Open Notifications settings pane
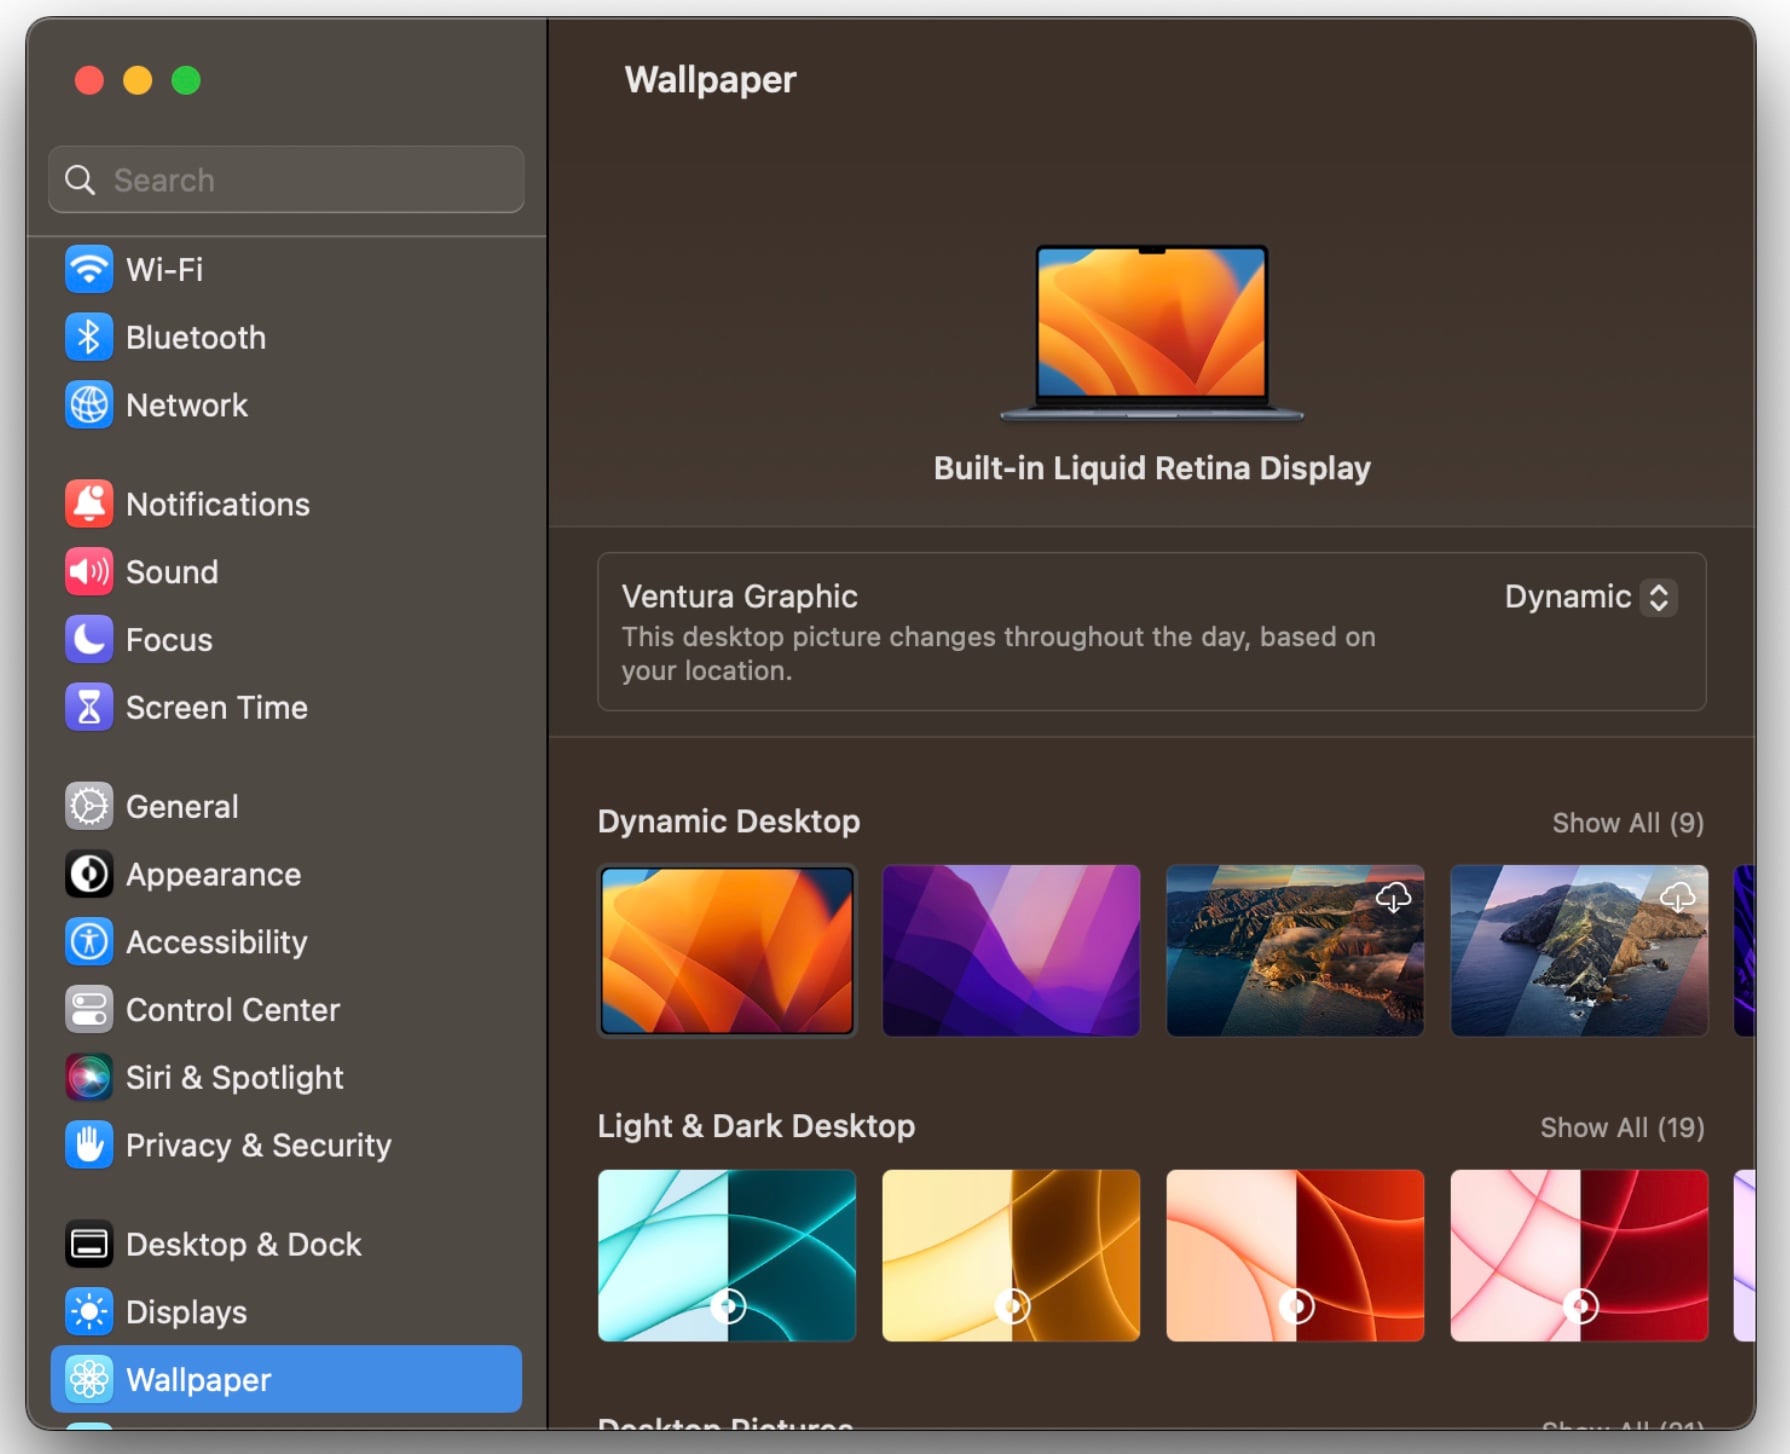 286,504
